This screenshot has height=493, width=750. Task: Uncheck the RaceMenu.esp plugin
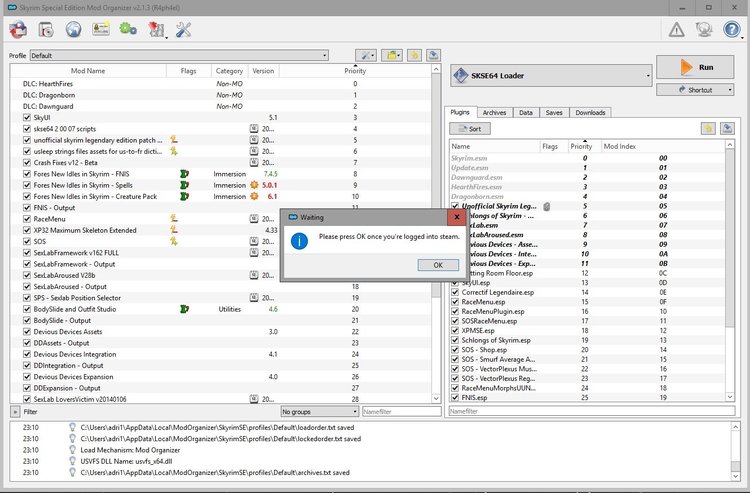[x=455, y=302]
